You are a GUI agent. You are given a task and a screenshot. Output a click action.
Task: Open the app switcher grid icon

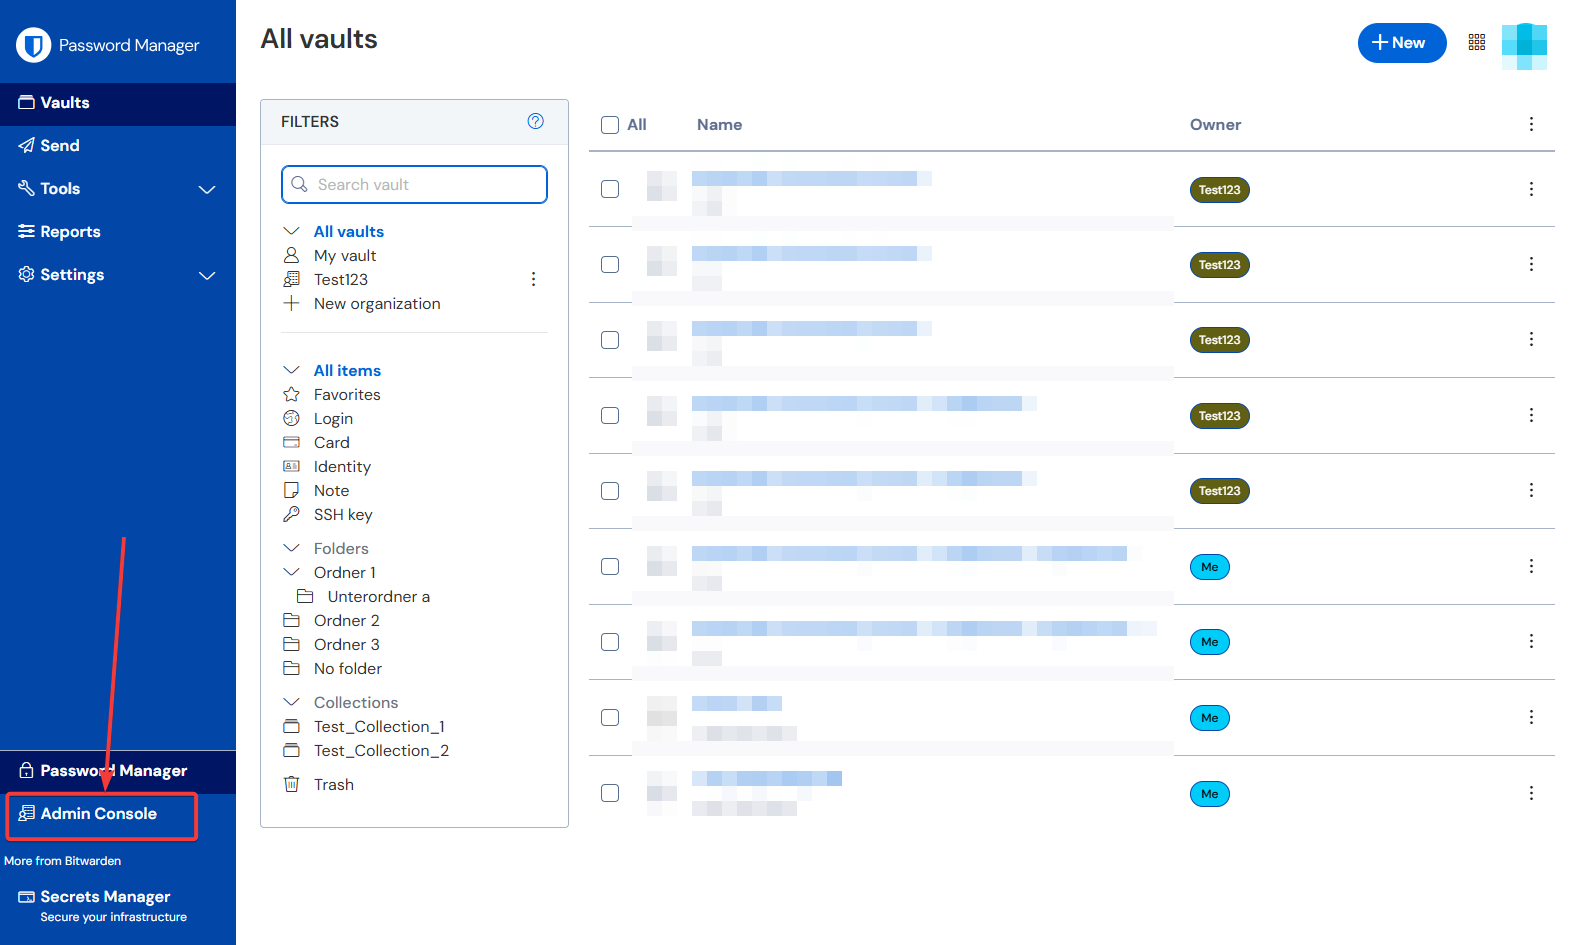[x=1477, y=42]
